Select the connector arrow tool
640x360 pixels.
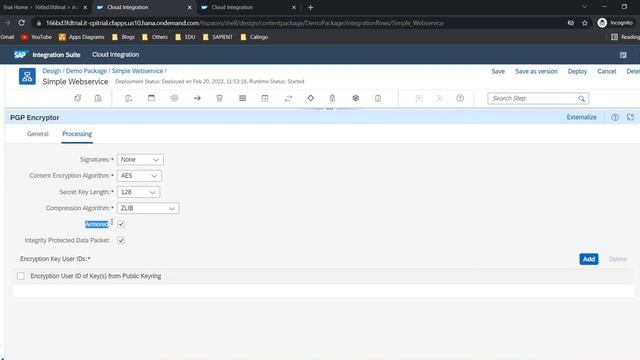197,98
